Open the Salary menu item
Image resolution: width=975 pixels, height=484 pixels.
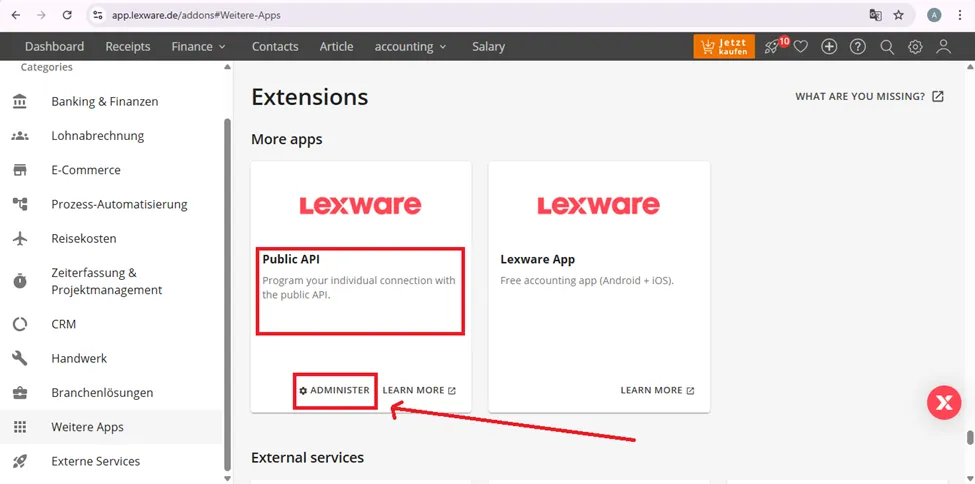click(x=488, y=47)
